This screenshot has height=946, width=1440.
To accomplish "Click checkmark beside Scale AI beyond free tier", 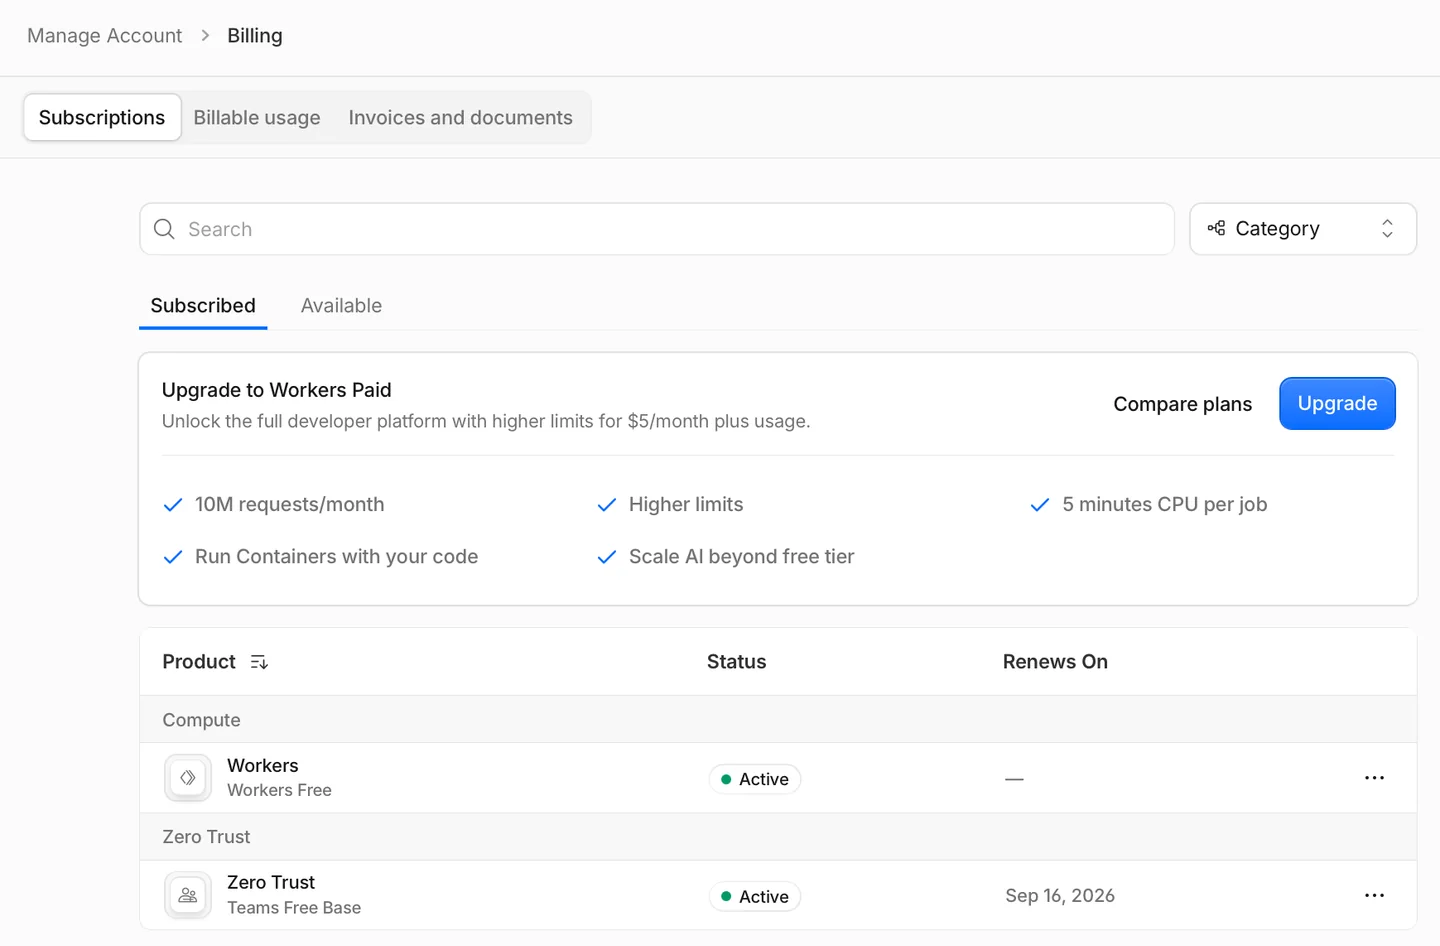I will [x=606, y=557].
